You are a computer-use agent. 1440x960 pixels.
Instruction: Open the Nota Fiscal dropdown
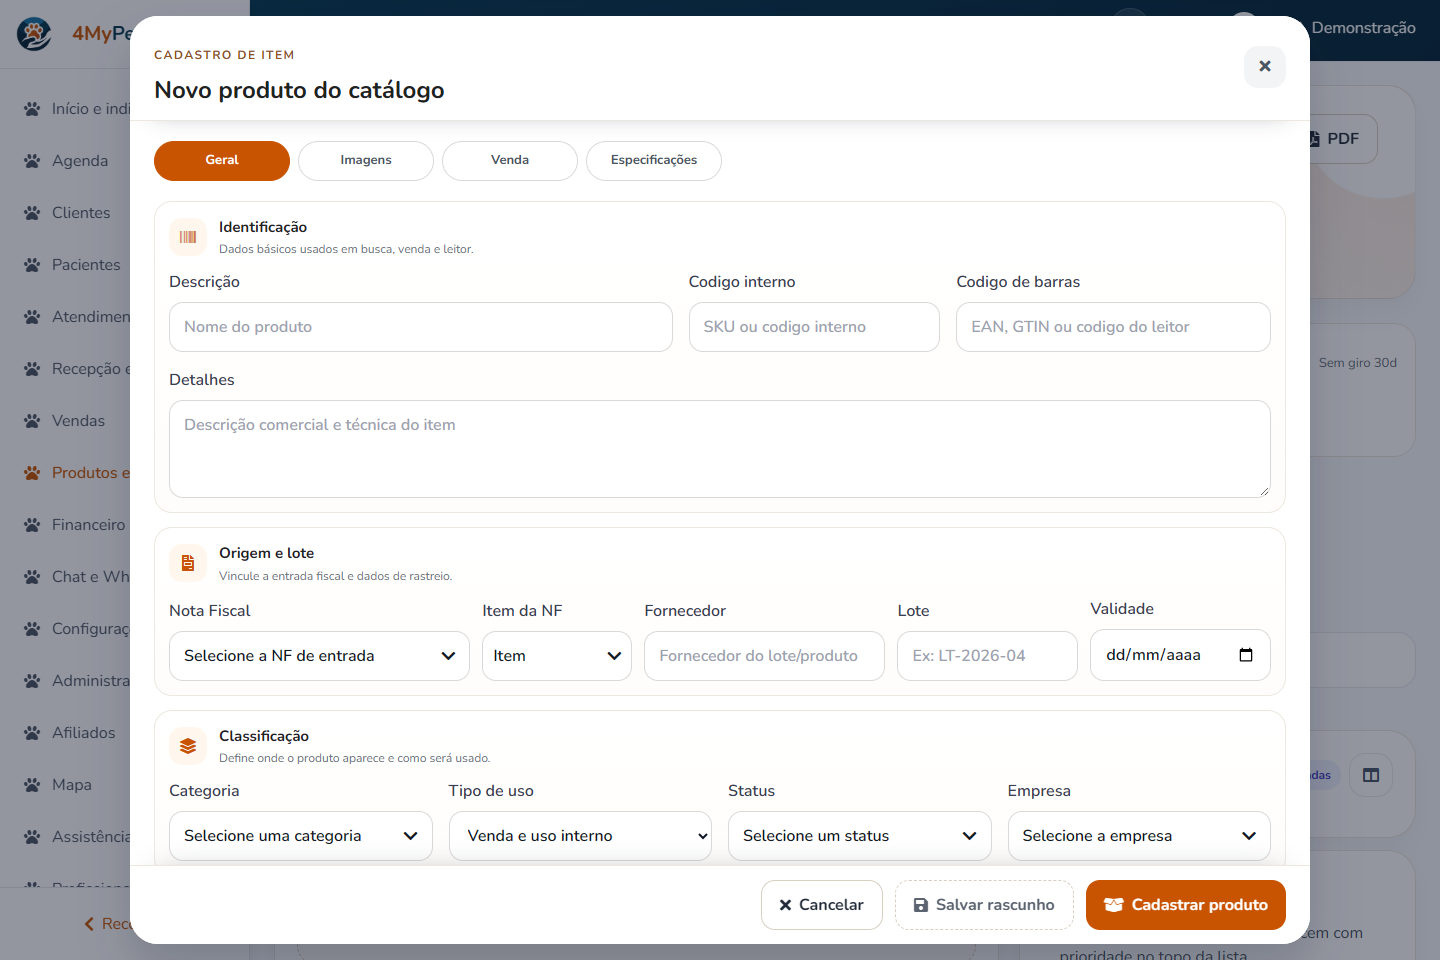tap(319, 656)
